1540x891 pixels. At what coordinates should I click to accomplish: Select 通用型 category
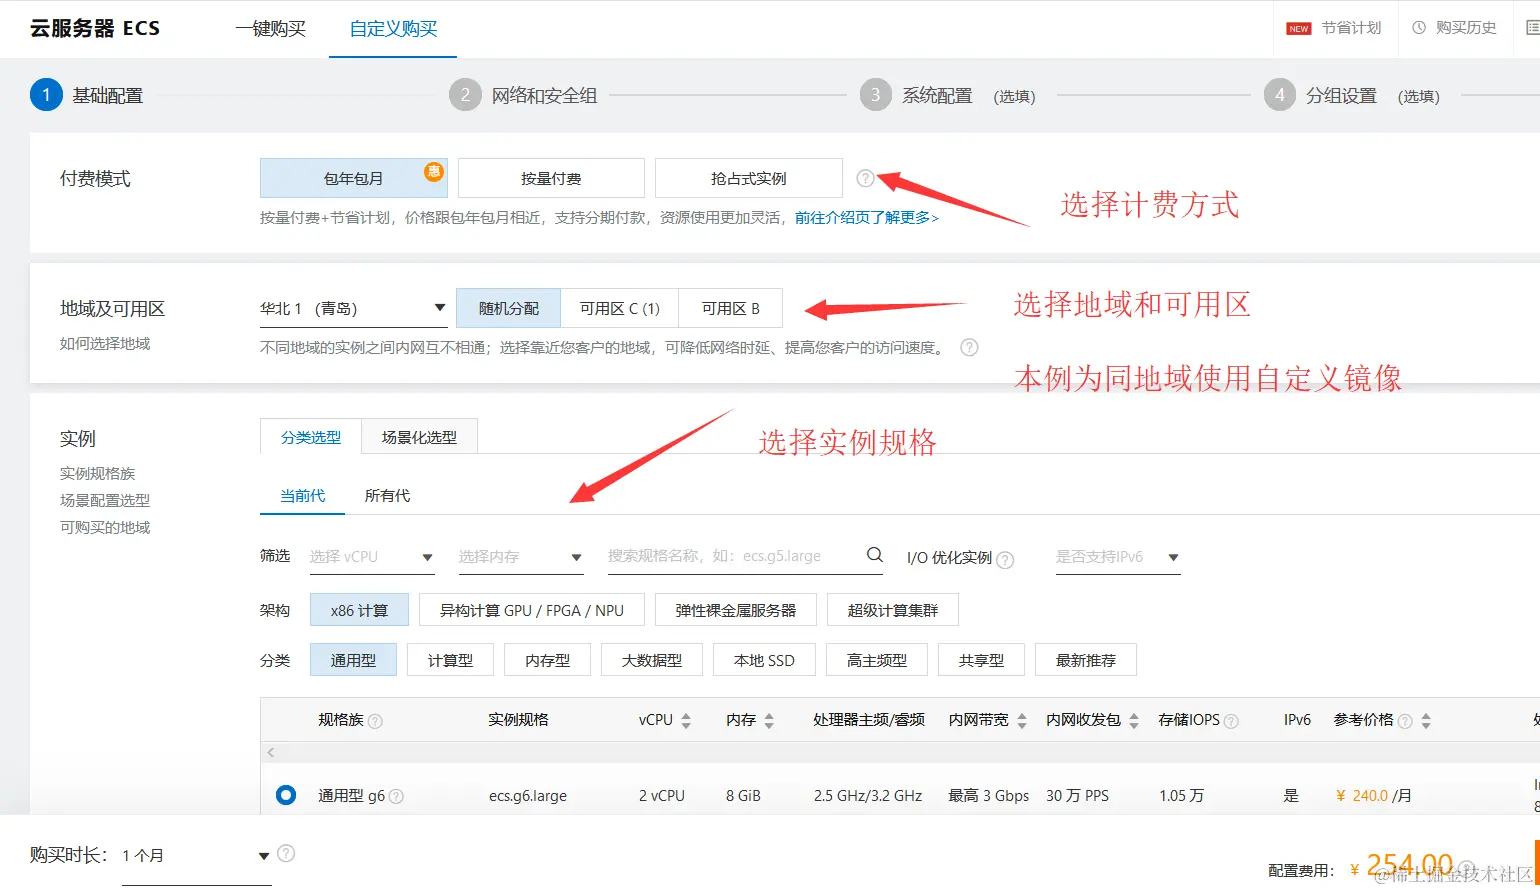[353, 660]
